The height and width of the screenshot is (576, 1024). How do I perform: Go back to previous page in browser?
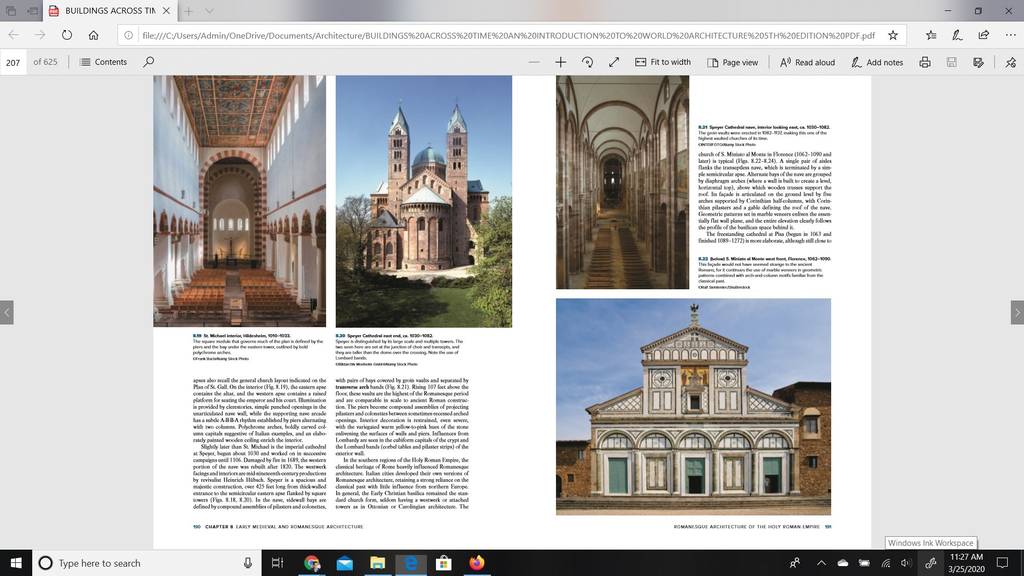[14, 35]
